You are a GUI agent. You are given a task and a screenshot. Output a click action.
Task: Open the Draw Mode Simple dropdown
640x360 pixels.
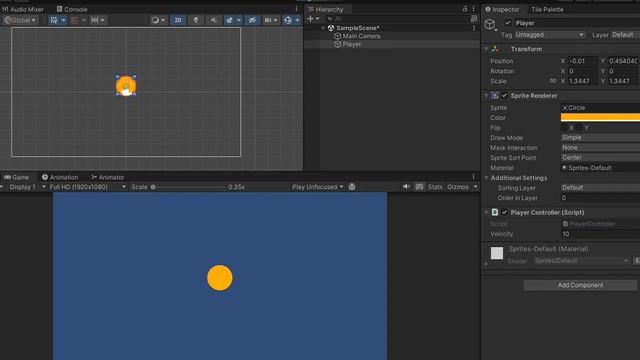coord(600,138)
